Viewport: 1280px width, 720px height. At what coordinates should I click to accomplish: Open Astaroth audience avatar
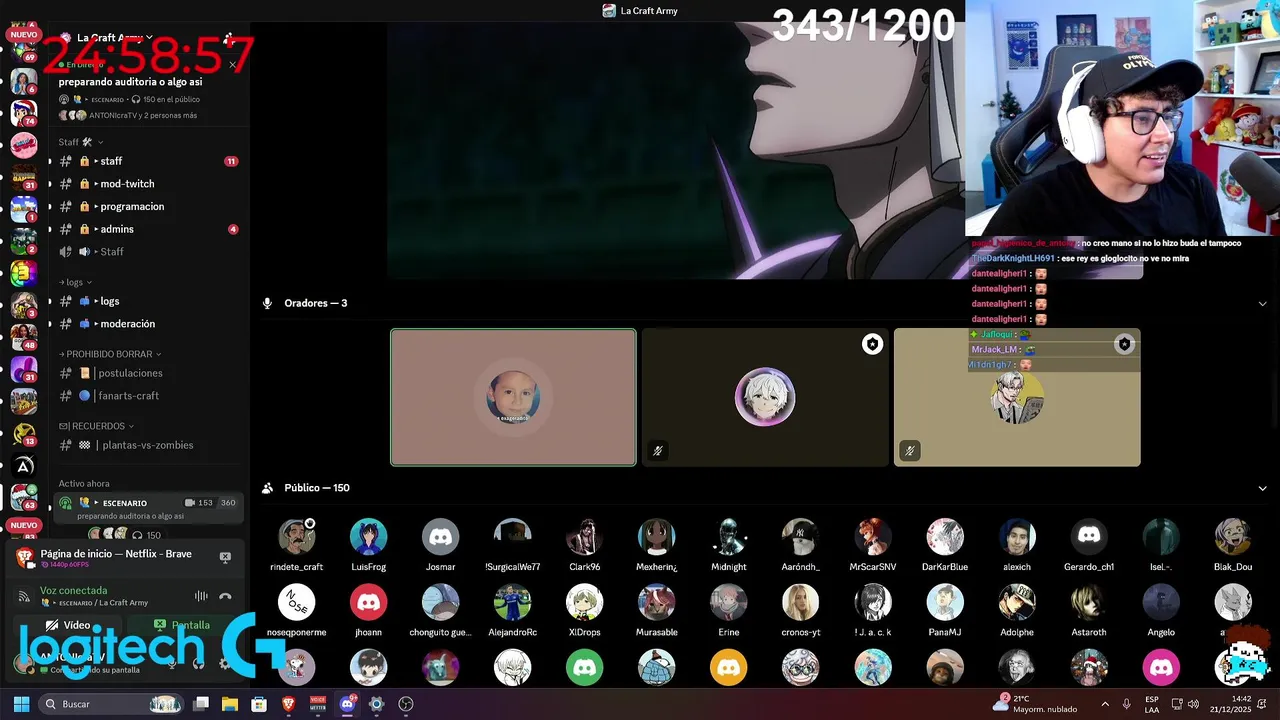[1089, 603]
